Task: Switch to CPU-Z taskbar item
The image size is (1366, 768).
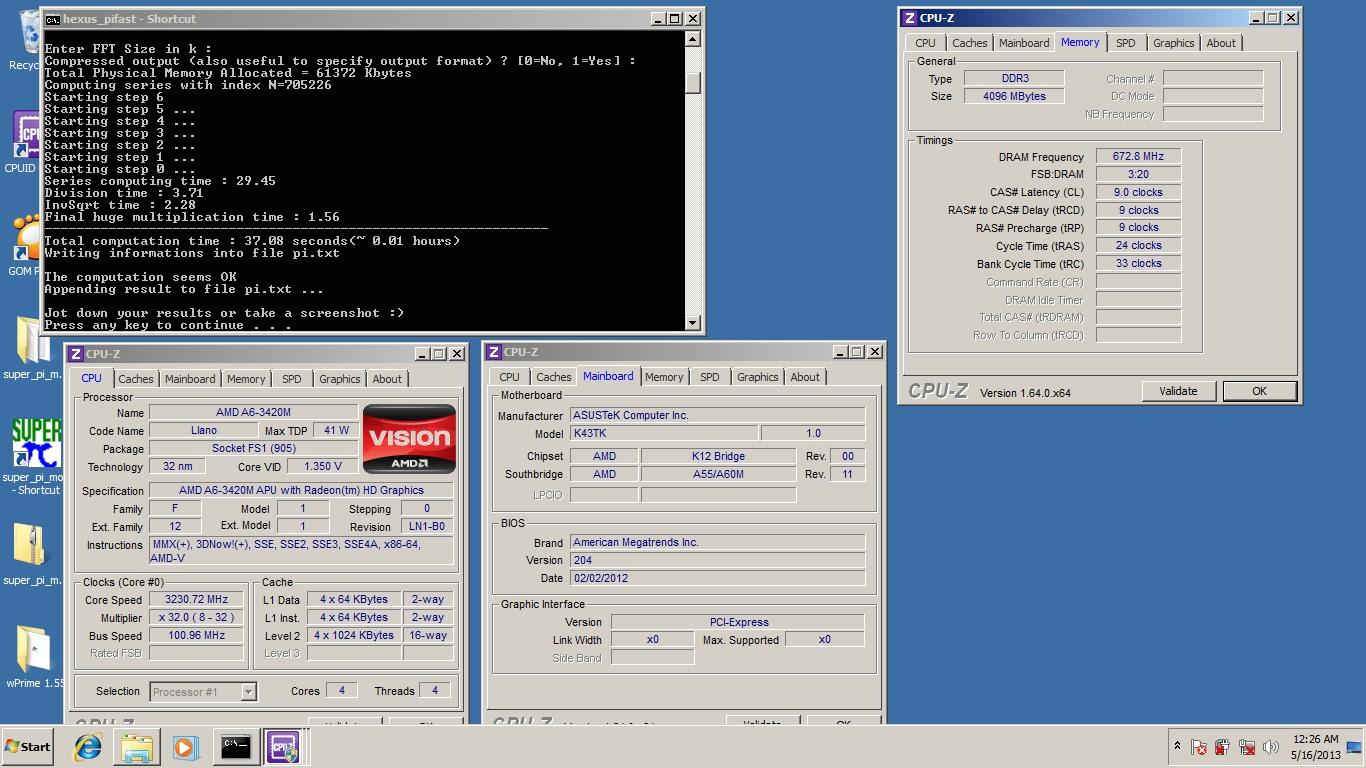Action: click(282, 747)
